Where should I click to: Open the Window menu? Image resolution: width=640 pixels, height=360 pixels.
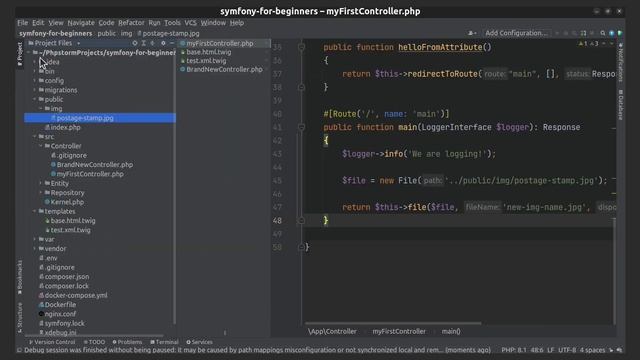[x=213, y=23]
